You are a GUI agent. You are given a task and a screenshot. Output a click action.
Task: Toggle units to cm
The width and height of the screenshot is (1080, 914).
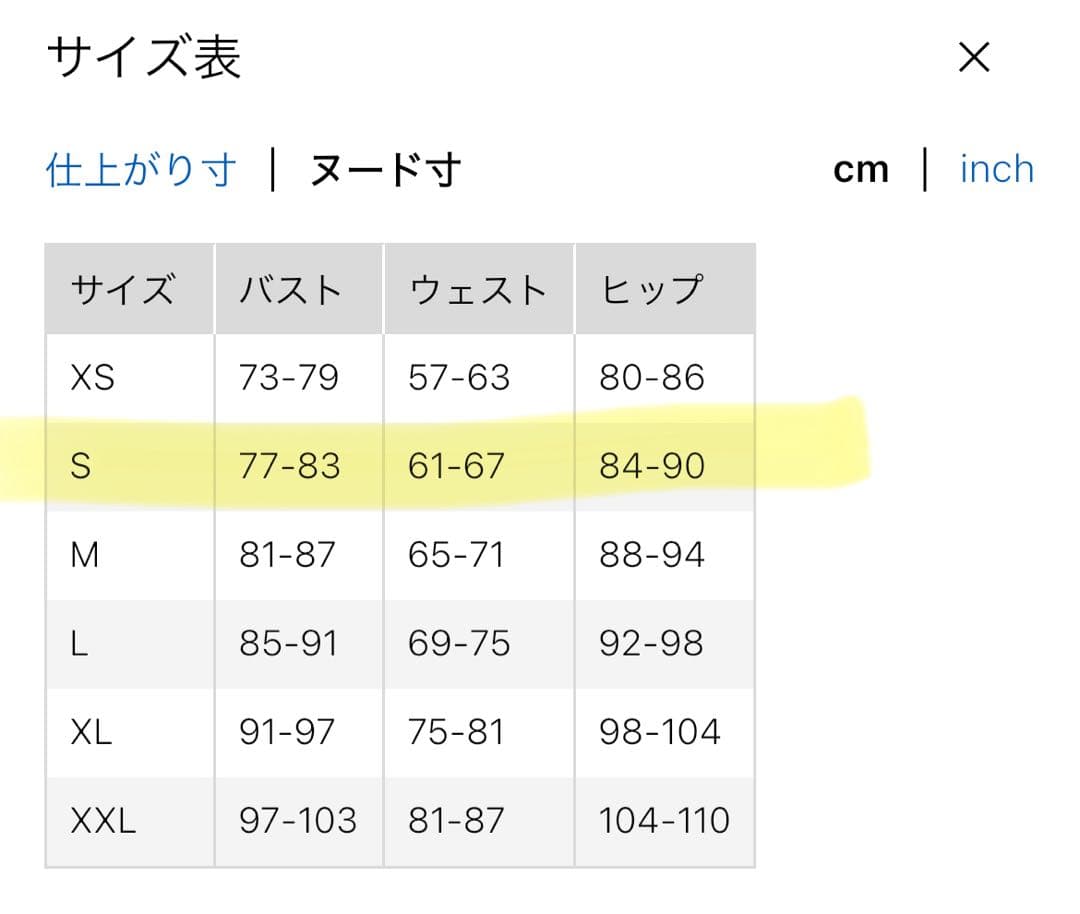pyautogui.click(x=860, y=170)
